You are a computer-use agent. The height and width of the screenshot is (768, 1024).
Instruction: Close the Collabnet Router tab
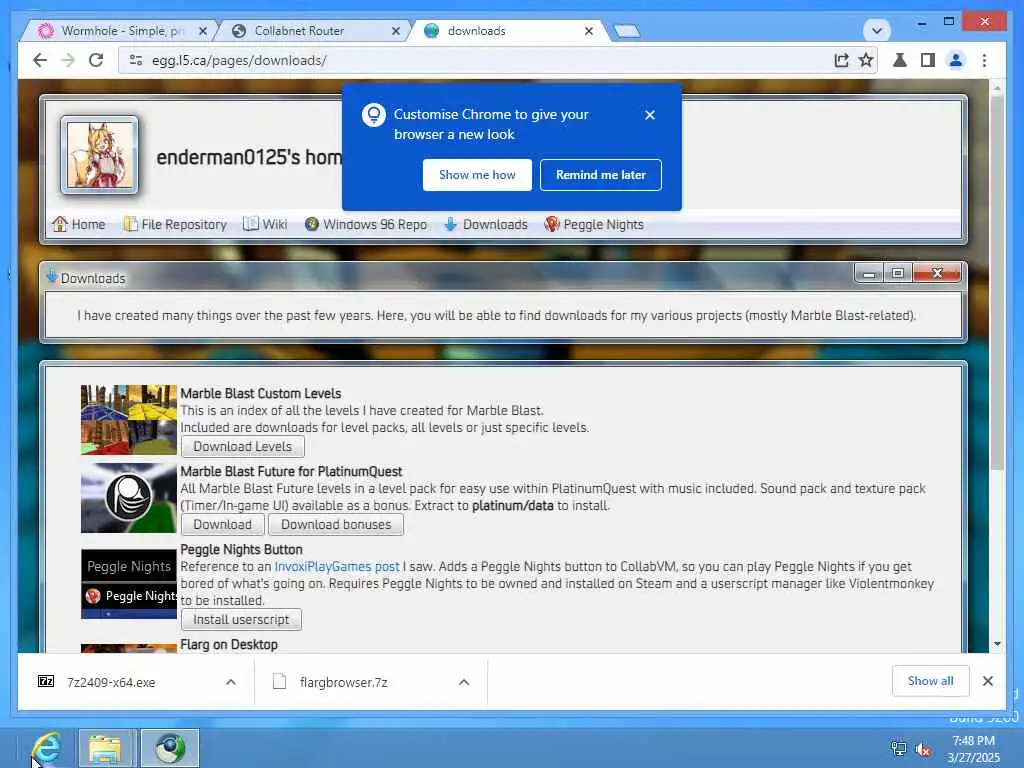click(x=396, y=31)
